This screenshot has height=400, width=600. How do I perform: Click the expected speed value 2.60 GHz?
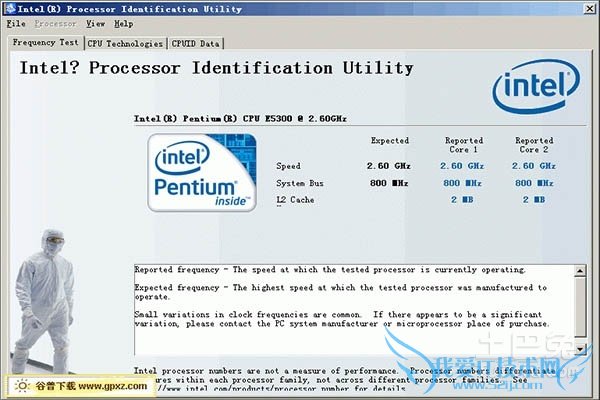(x=388, y=166)
